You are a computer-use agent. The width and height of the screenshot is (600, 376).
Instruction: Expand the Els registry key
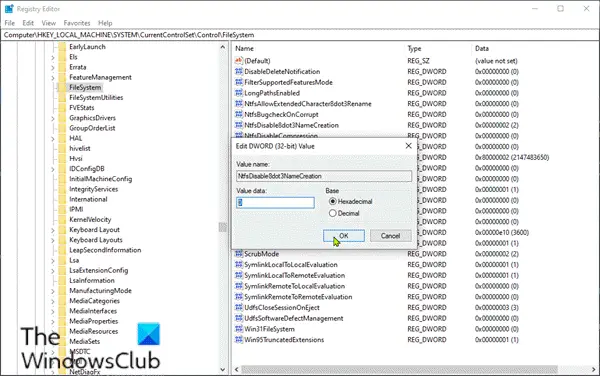coord(53,58)
